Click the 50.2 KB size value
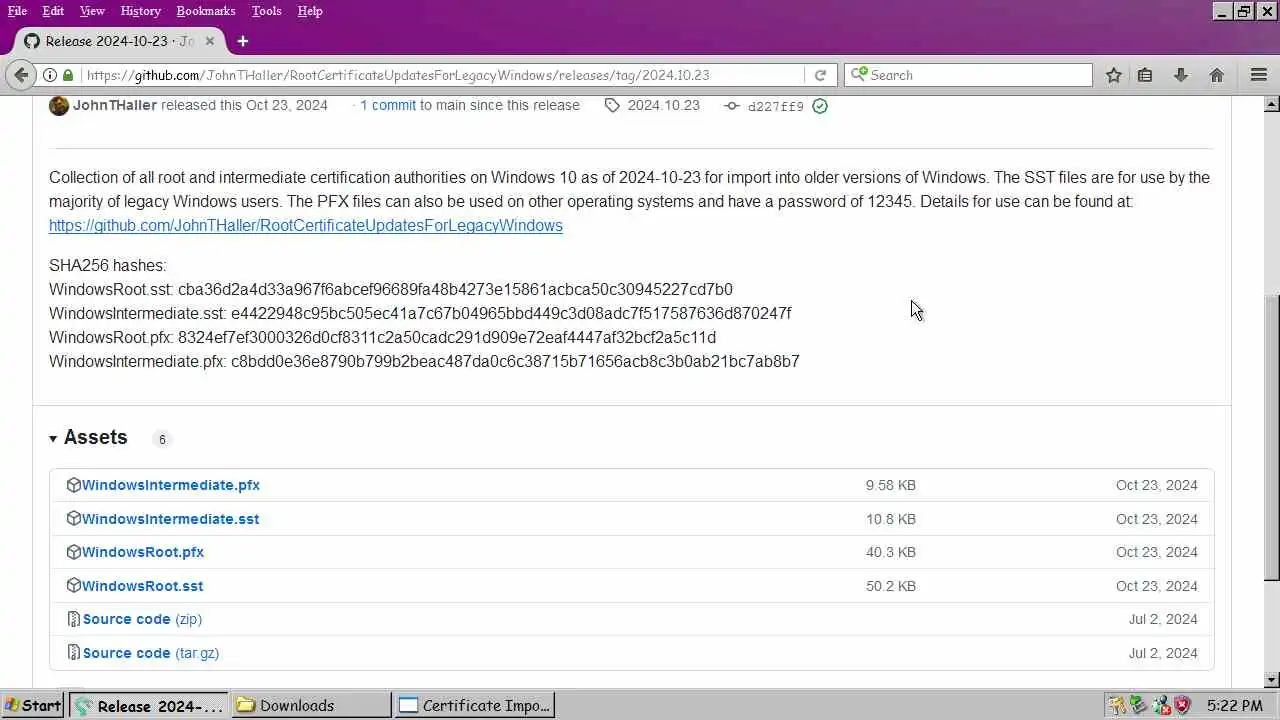This screenshot has width=1280, height=720. click(x=891, y=586)
